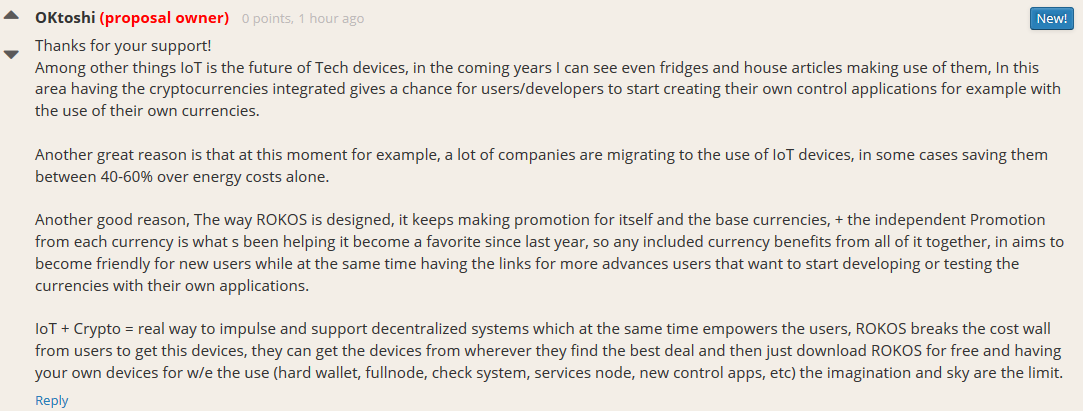Viewport: 1083px width, 411px height.
Task: Click the red "(proposal owner)" label
Action: click(x=164, y=19)
